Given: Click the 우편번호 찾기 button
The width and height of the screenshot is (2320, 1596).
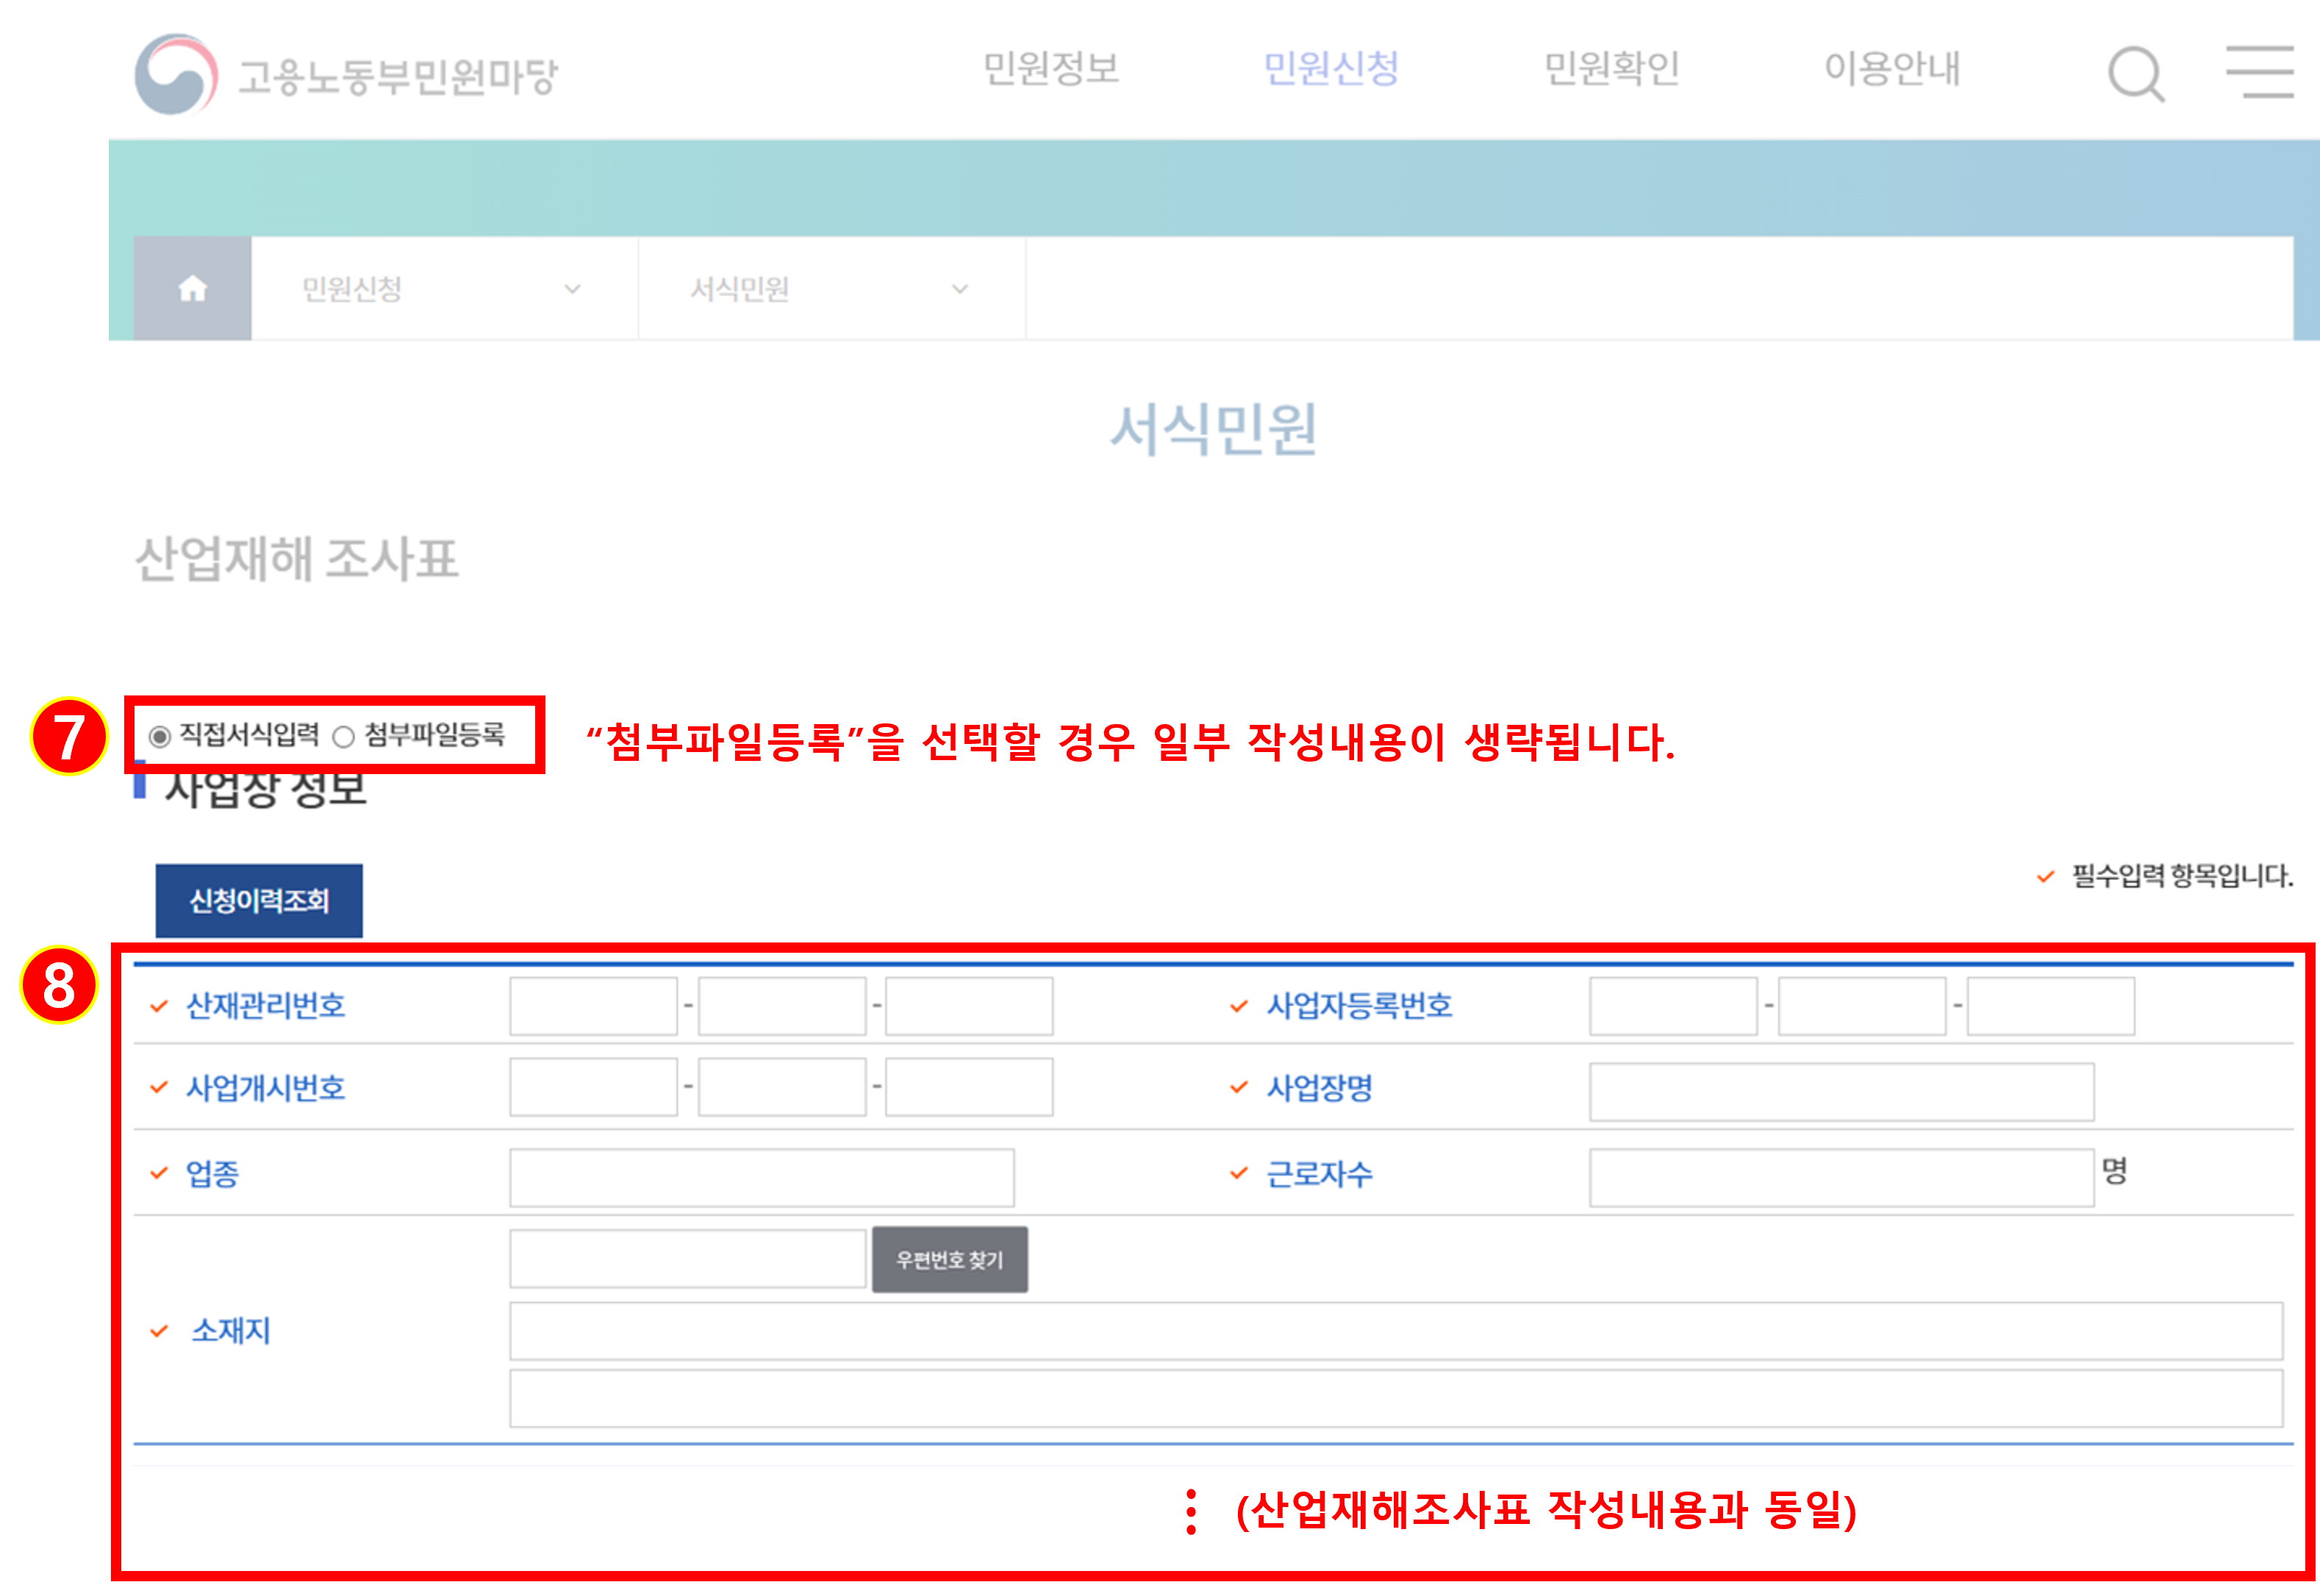Looking at the screenshot, I should tap(949, 1260).
